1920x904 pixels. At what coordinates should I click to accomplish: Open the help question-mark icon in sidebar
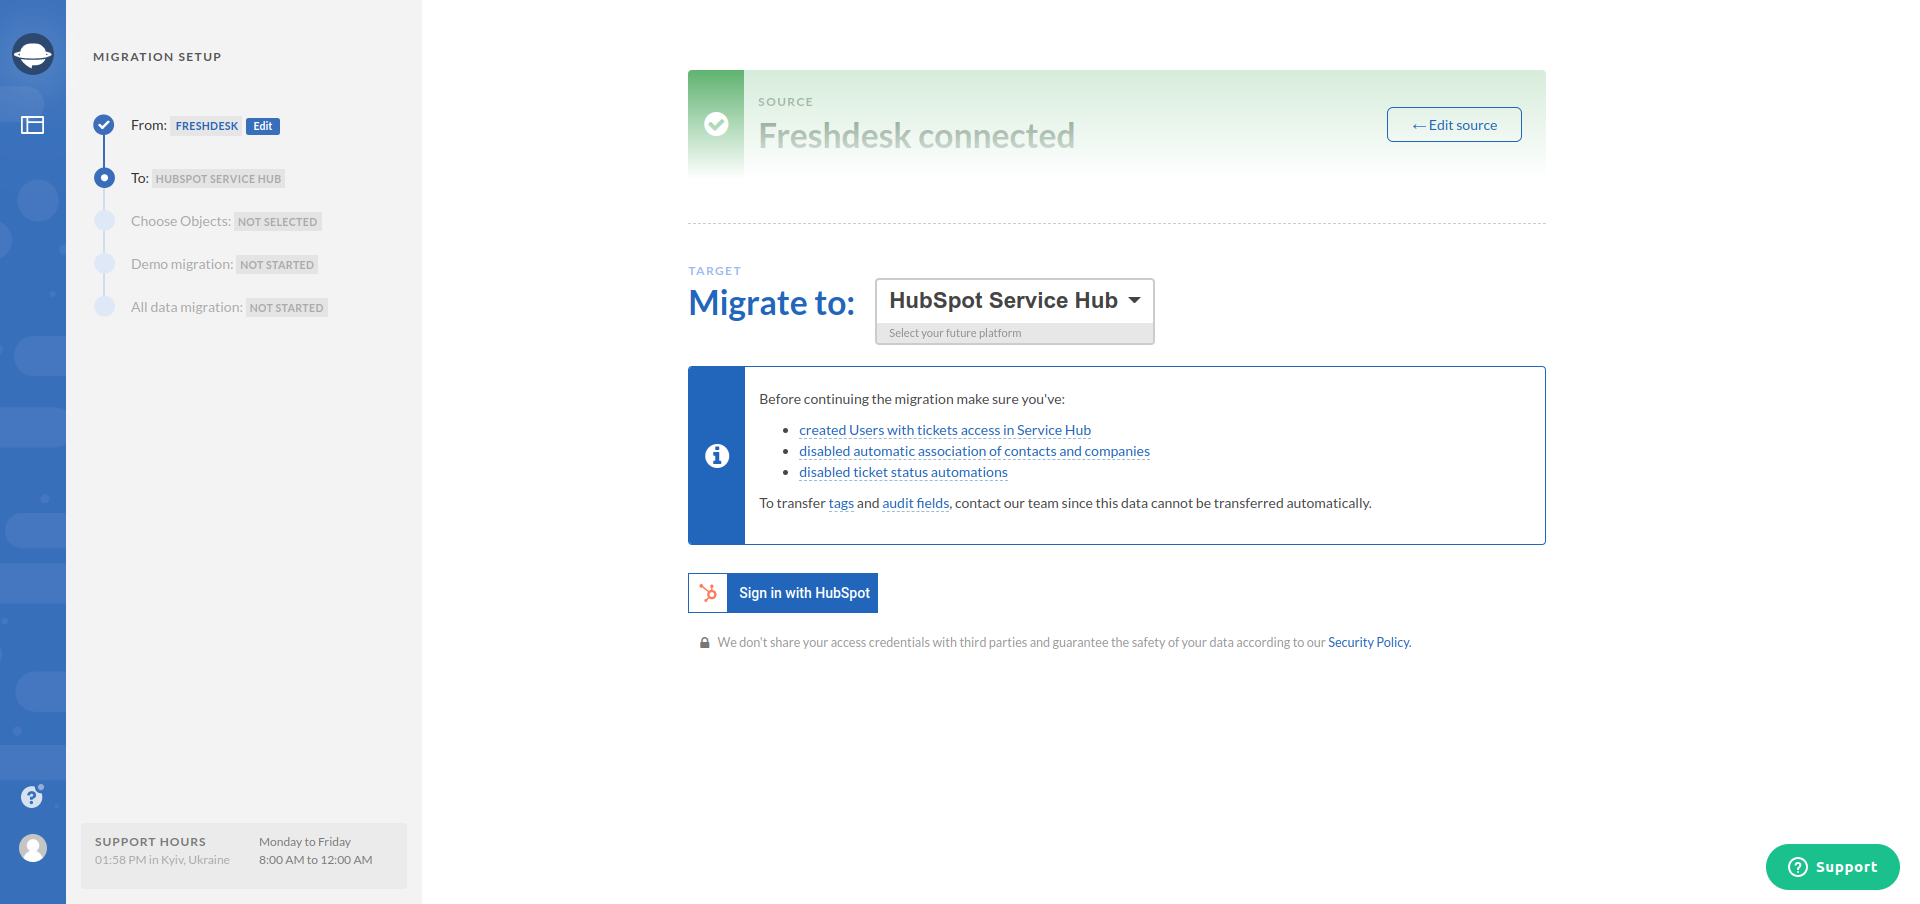(x=32, y=796)
